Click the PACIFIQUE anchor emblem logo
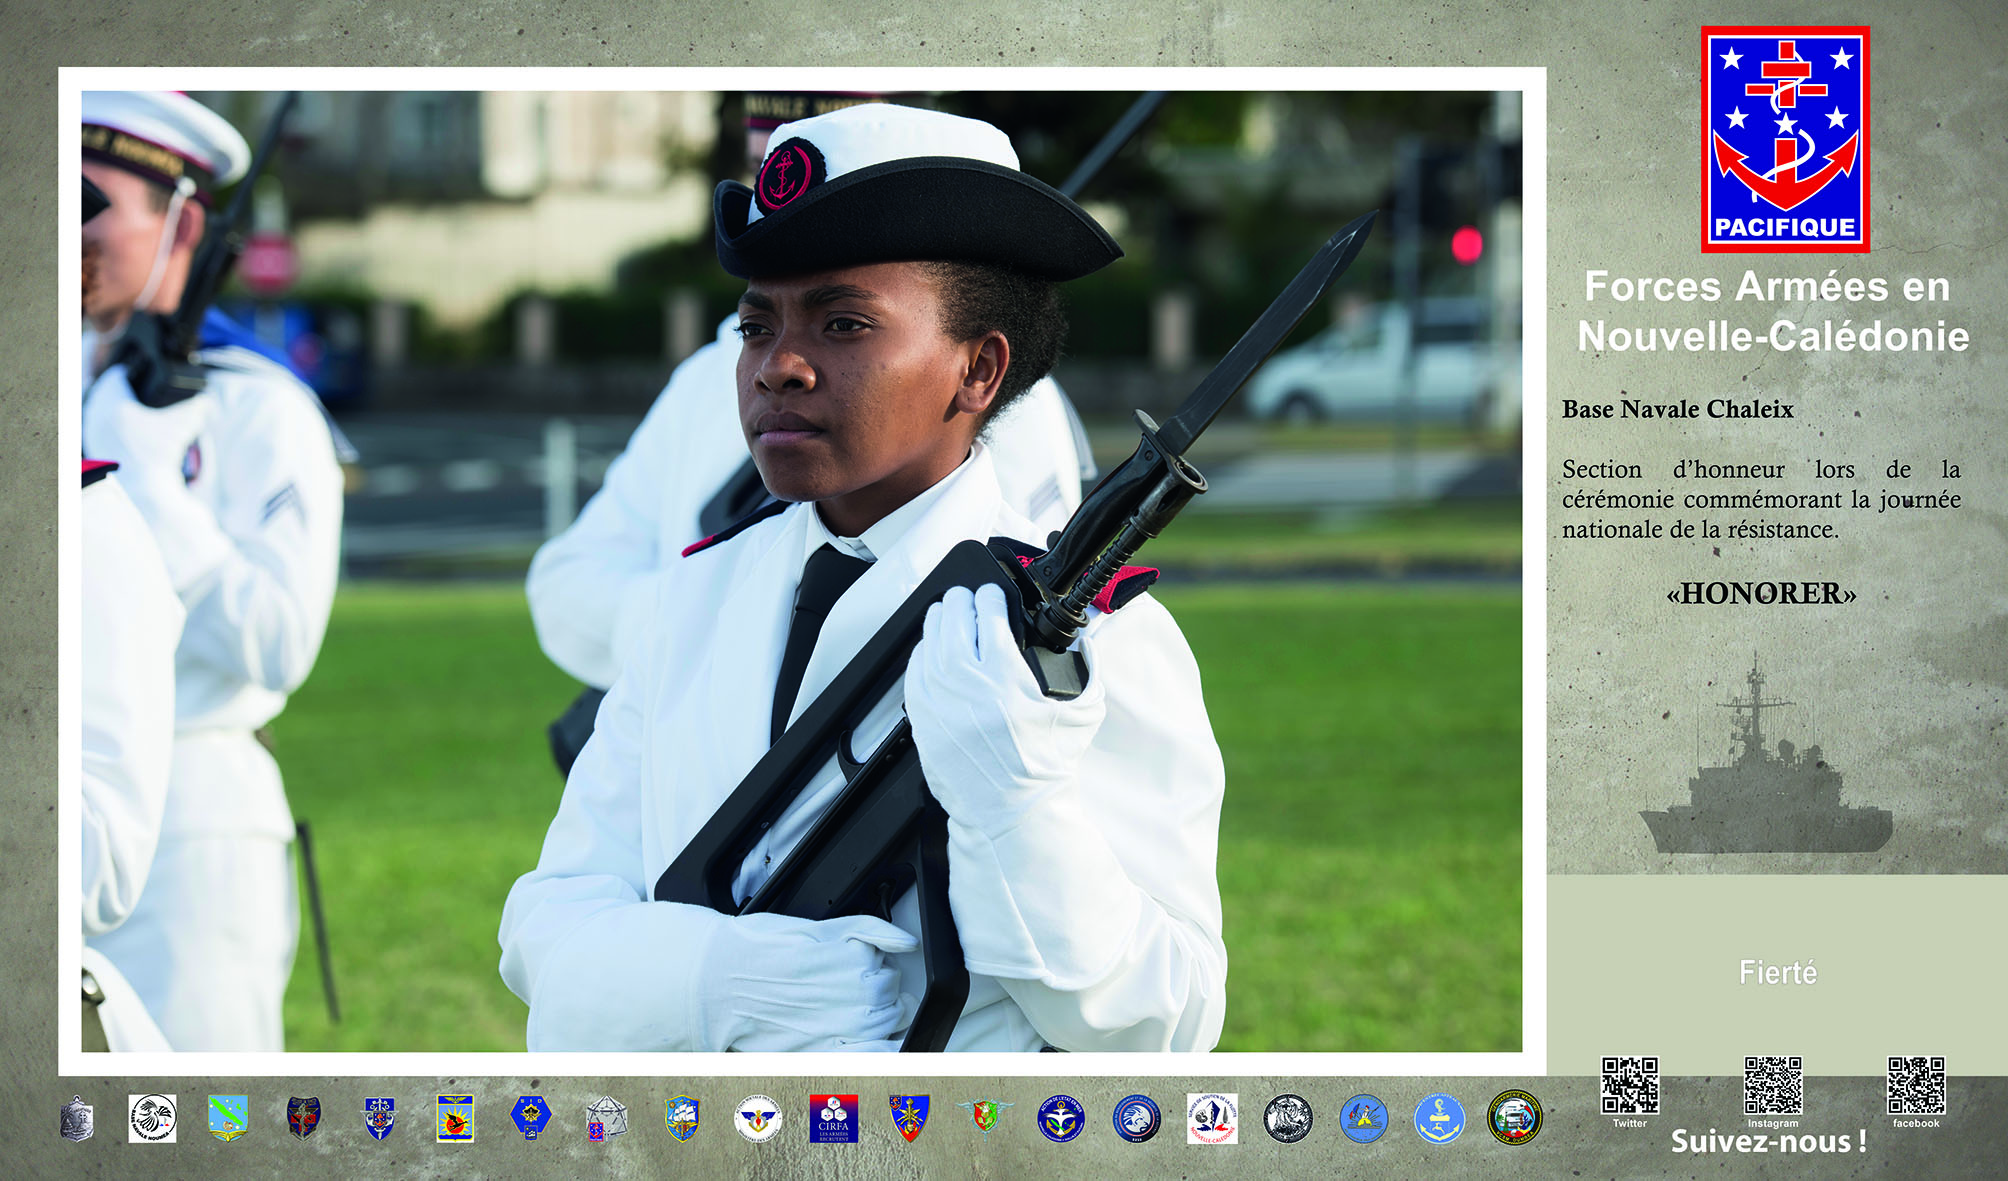The width and height of the screenshot is (2008, 1181). (1785, 139)
